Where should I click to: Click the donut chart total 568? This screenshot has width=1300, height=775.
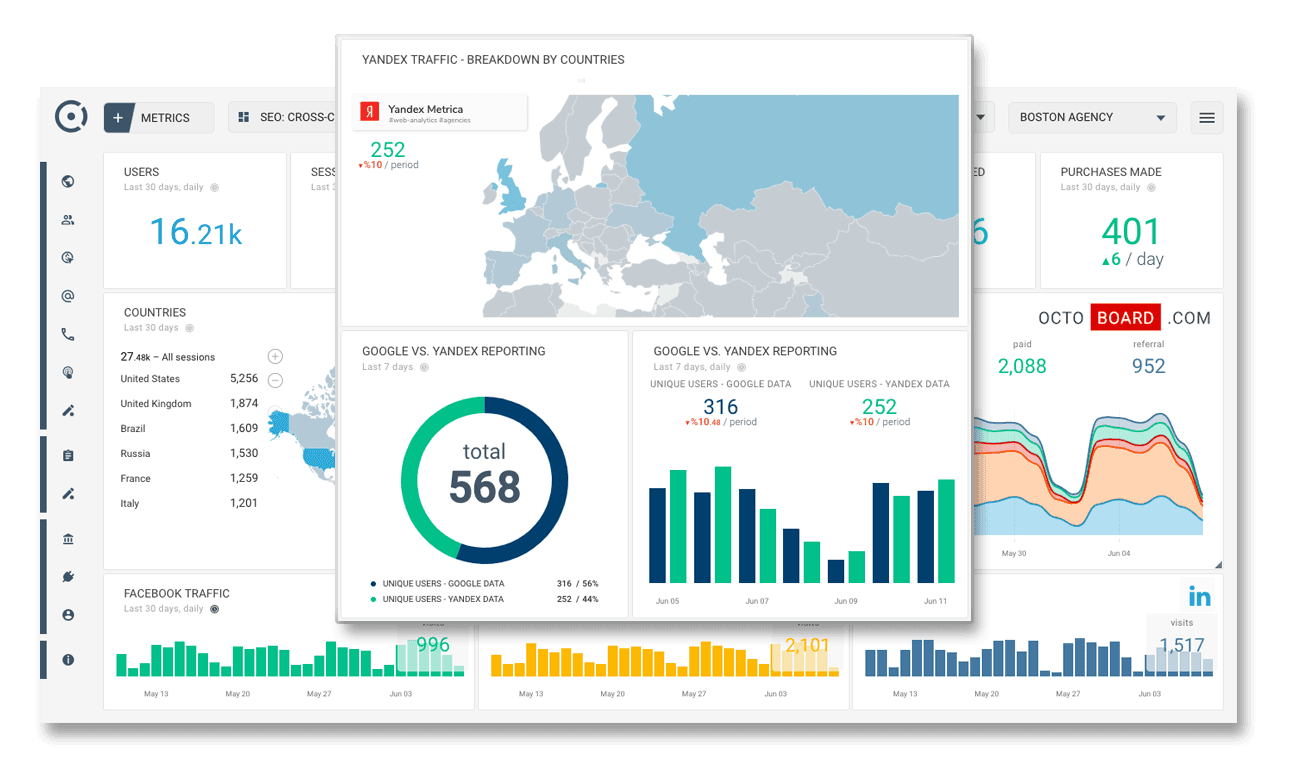click(x=484, y=478)
